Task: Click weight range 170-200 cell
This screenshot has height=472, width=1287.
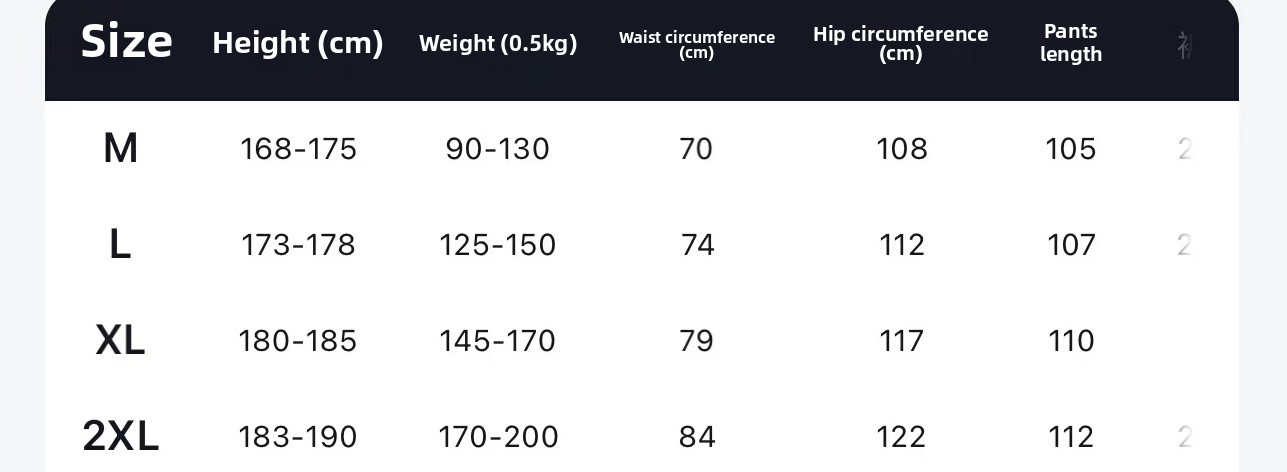Action: pyautogui.click(x=498, y=437)
